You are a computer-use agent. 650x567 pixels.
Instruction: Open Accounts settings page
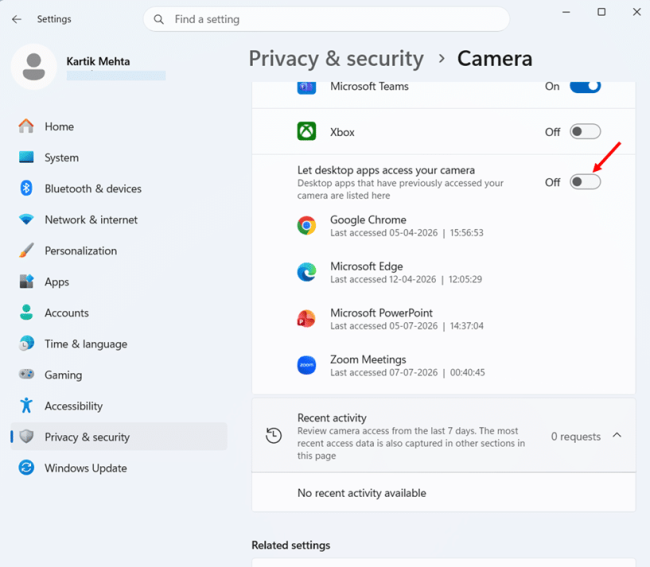[119, 313]
